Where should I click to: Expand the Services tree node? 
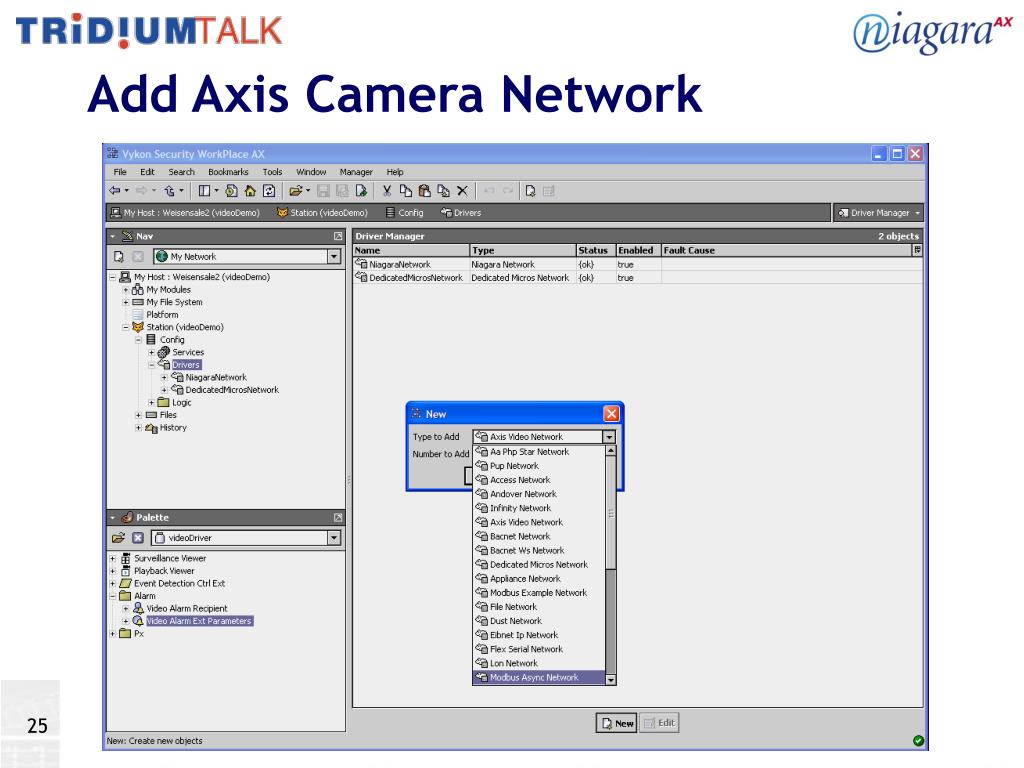151,352
